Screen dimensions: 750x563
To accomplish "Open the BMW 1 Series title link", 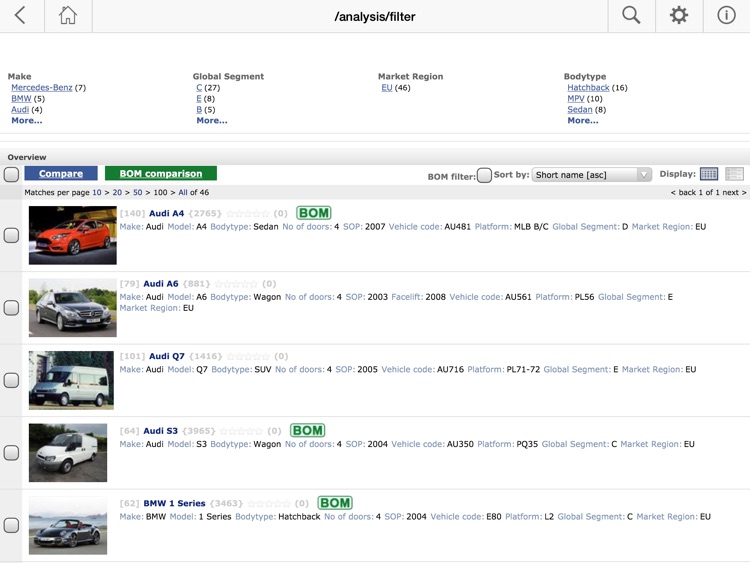I will pos(174,503).
